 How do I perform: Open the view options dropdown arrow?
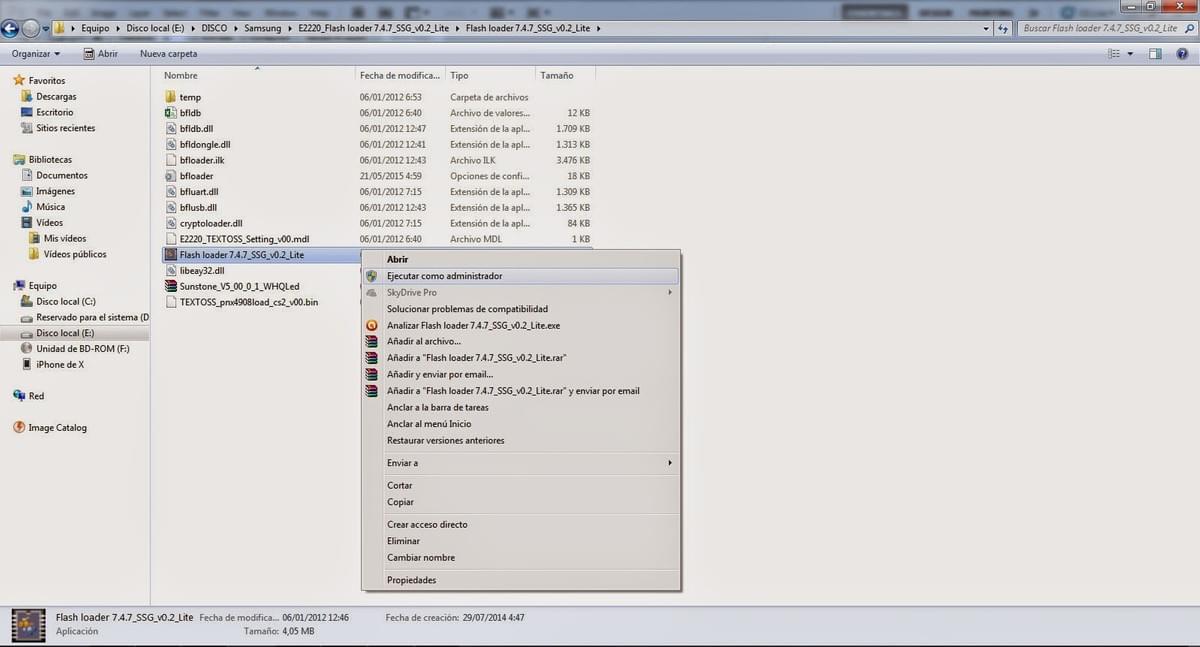click(1130, 54)
